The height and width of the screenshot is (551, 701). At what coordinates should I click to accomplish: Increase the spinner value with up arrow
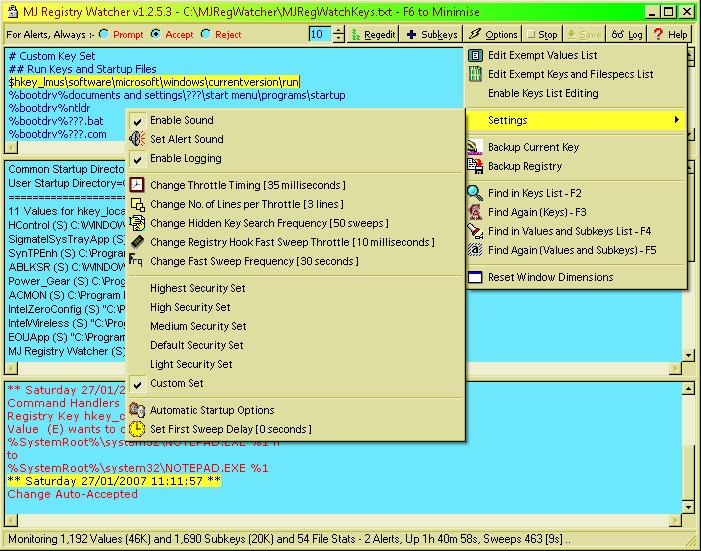[339, 31]
